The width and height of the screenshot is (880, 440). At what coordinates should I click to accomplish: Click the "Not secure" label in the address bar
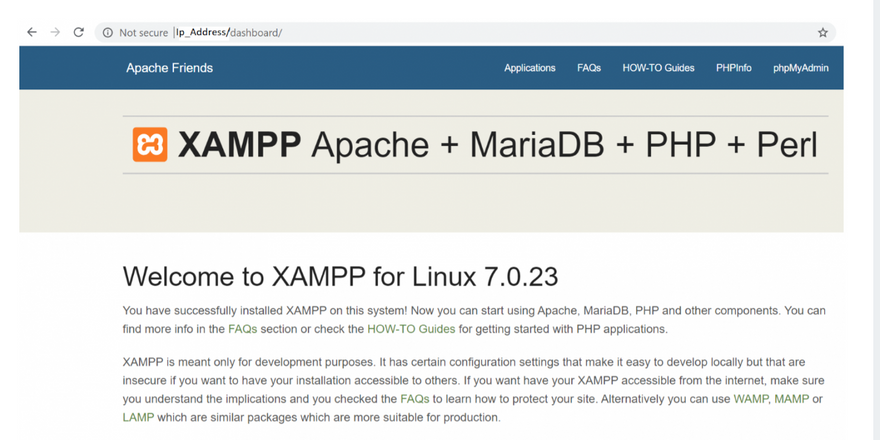tap(144, 33)
